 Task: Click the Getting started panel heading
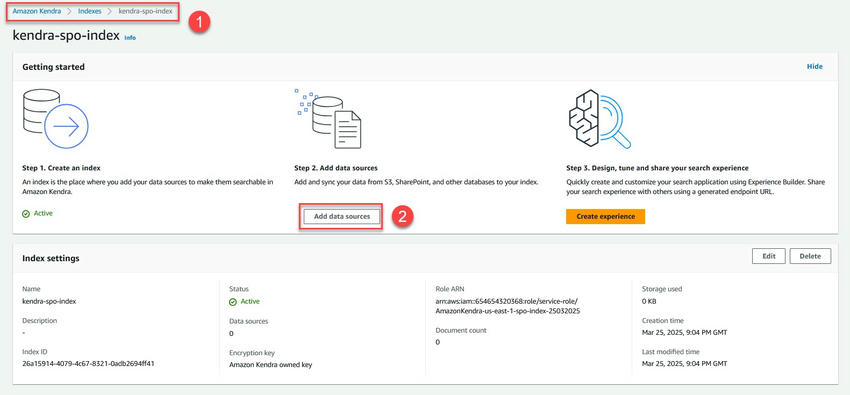53,67
